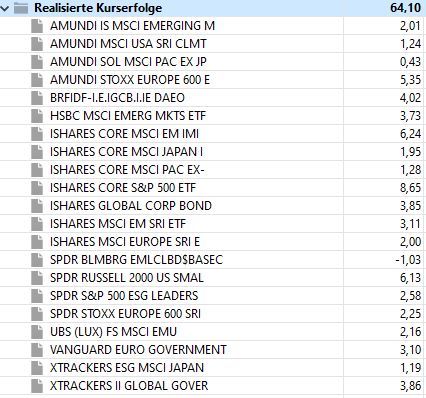
Task: Click the Realisierte Kurserfolge folder icon
Action: point(21,8)
